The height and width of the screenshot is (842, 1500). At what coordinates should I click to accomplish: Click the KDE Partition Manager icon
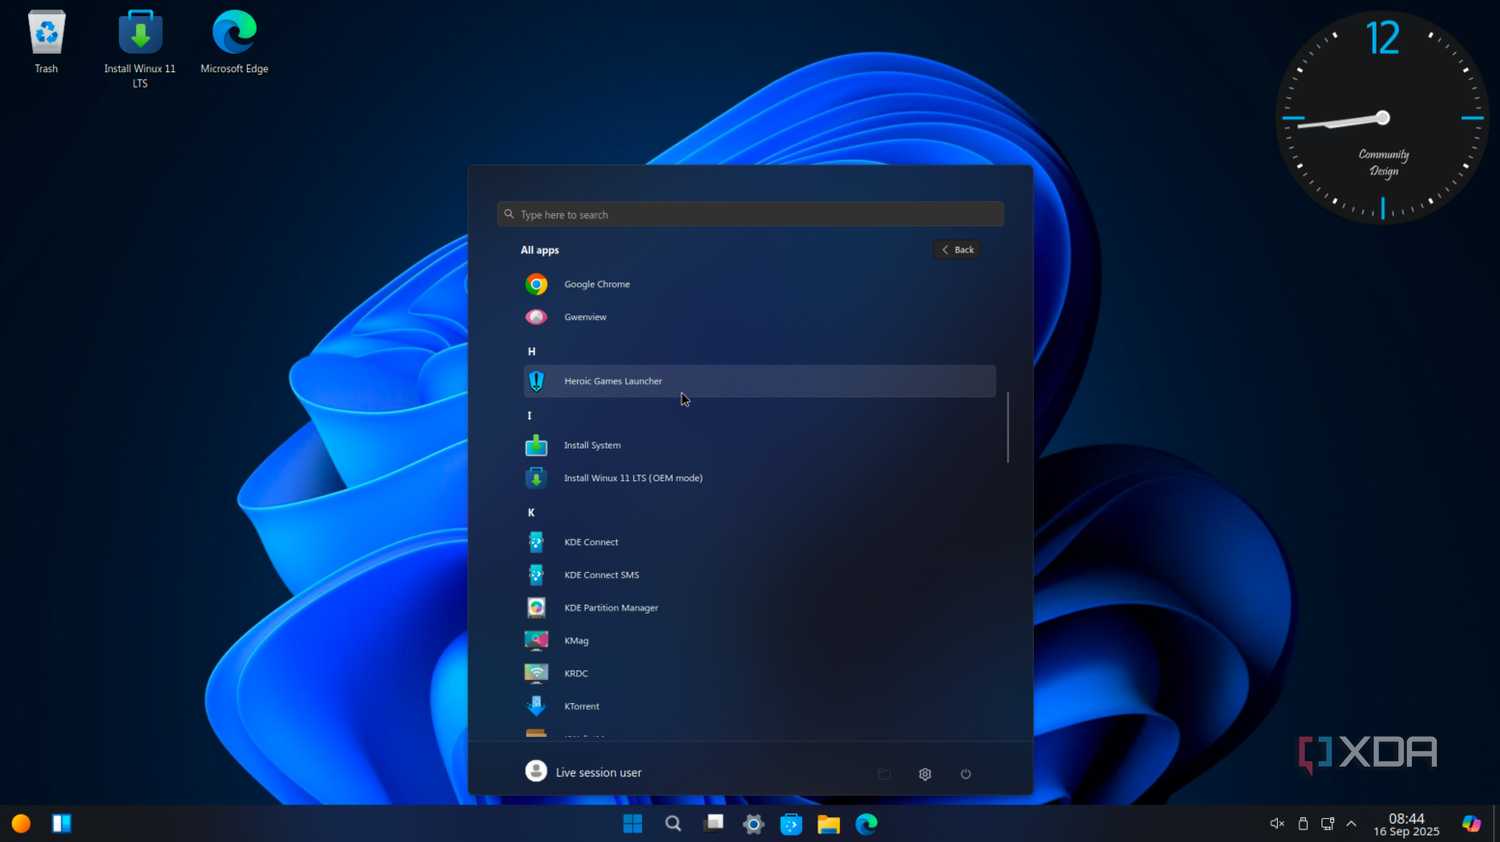click(x=536, y=608)
